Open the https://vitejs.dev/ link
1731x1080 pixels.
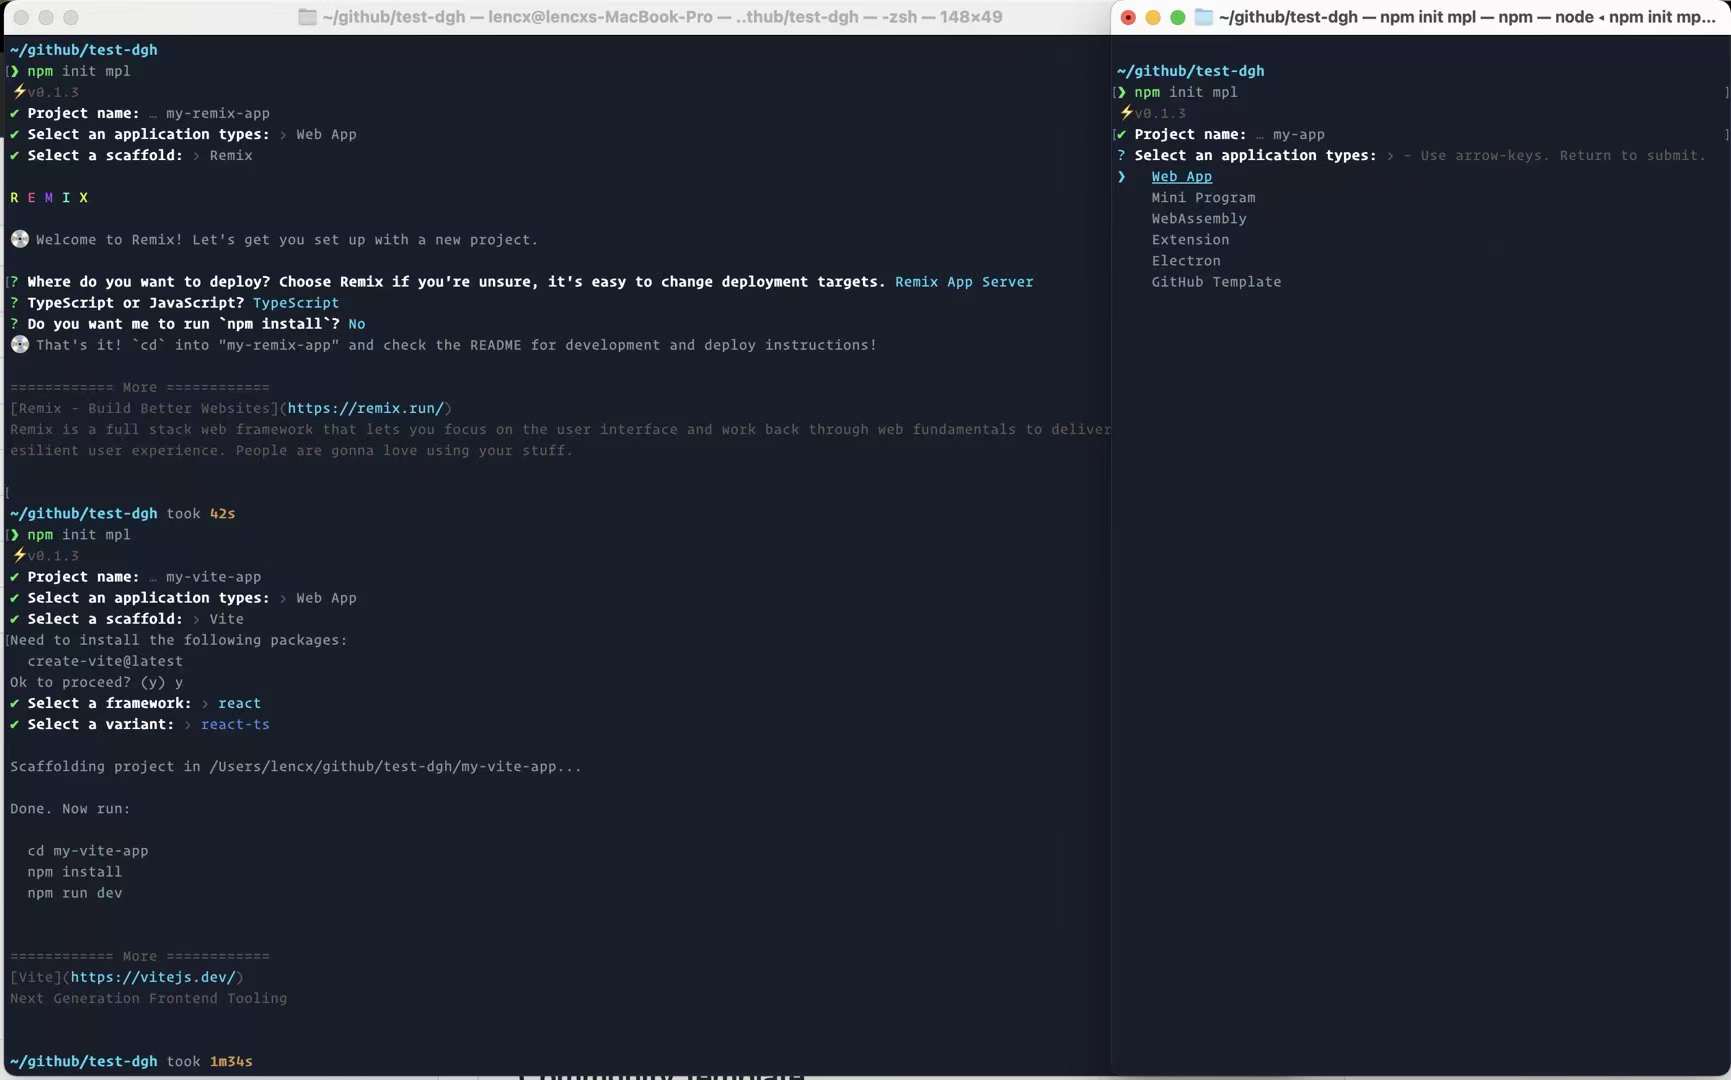(153, 977)
